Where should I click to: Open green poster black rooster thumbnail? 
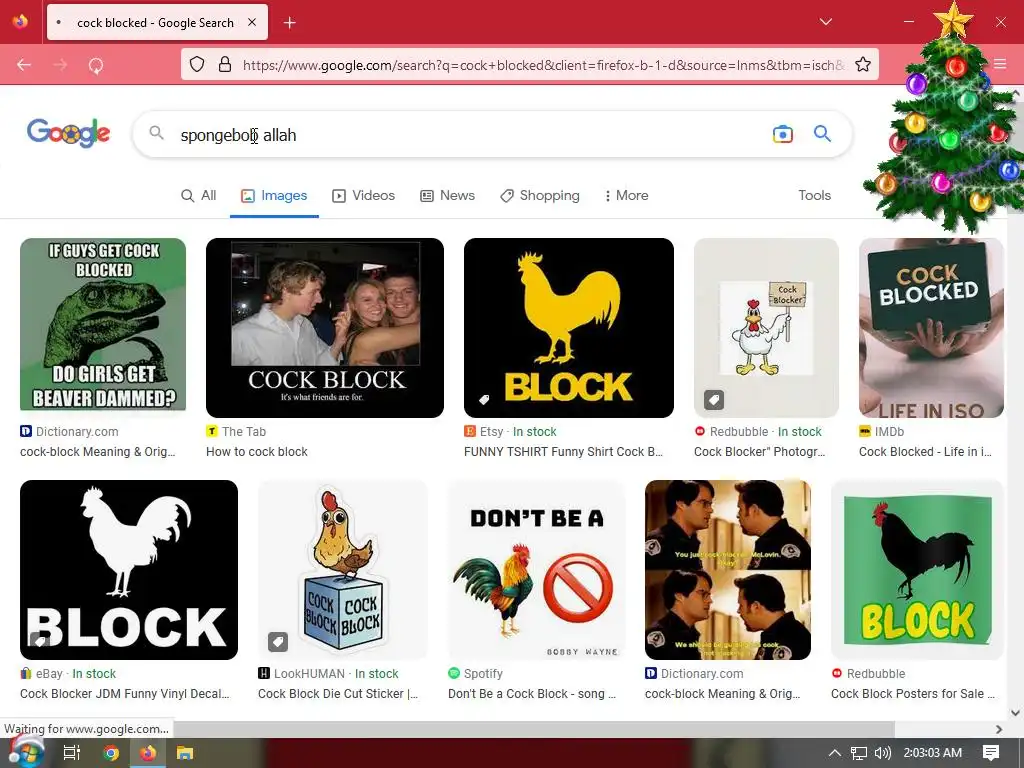pyautogui.click(x=917, y=569)
